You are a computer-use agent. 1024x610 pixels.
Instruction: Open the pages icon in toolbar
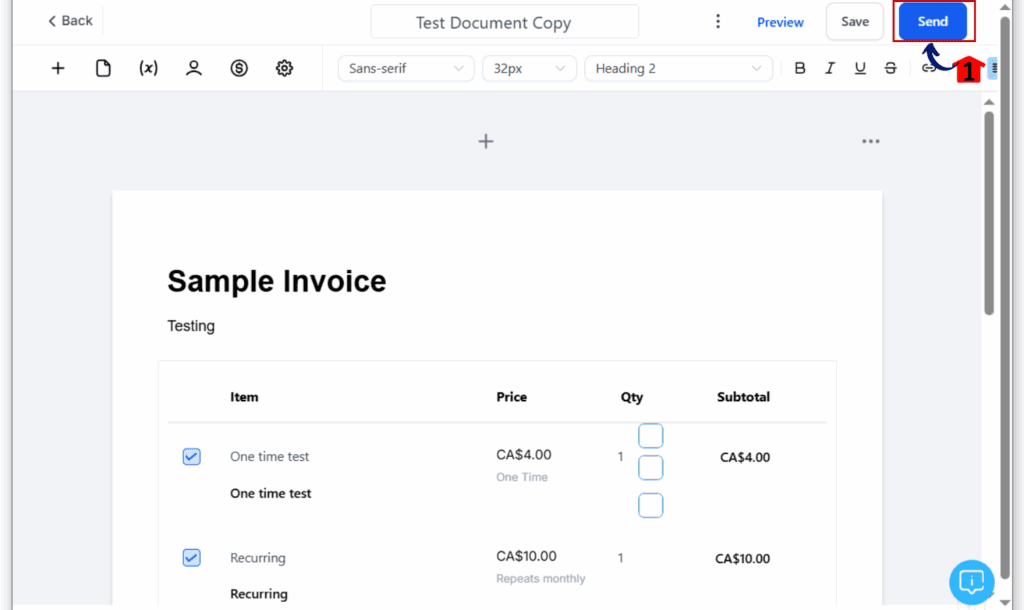pyautogui.click(x=103, y=68)
